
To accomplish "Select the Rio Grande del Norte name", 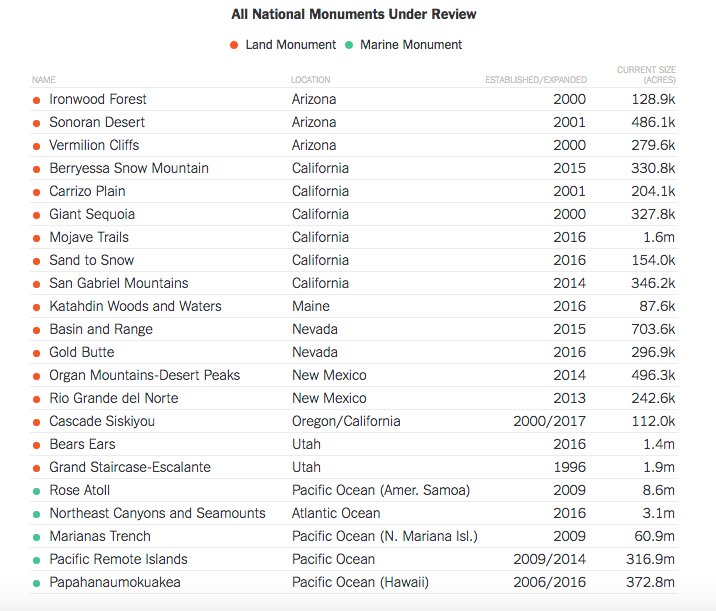I will pyautogui.click(x=114, y=398).
